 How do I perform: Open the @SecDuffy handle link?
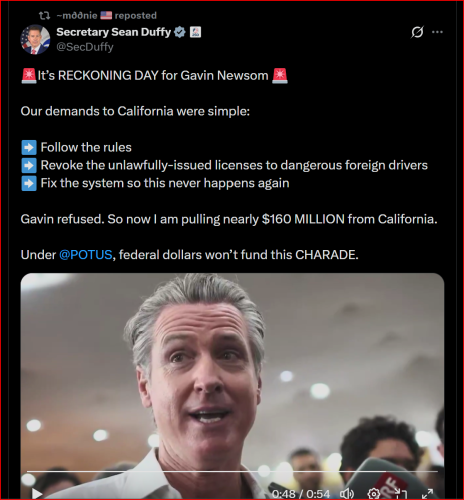pyautogui.click(x=85, y=47)
